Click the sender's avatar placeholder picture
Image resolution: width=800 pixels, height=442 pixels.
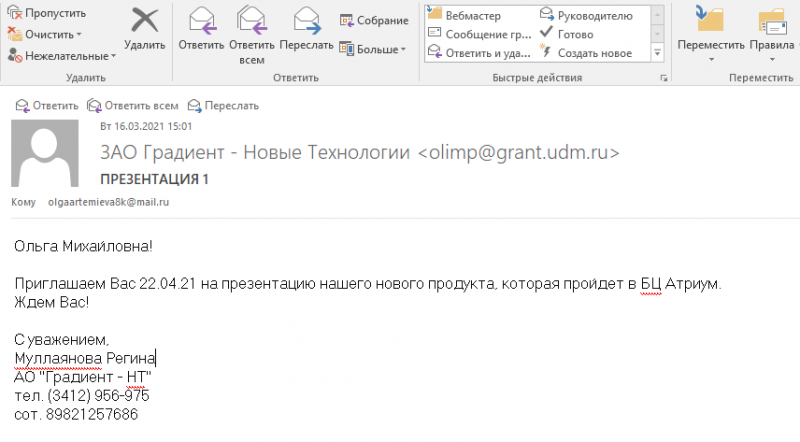click(x=45, y=153)
